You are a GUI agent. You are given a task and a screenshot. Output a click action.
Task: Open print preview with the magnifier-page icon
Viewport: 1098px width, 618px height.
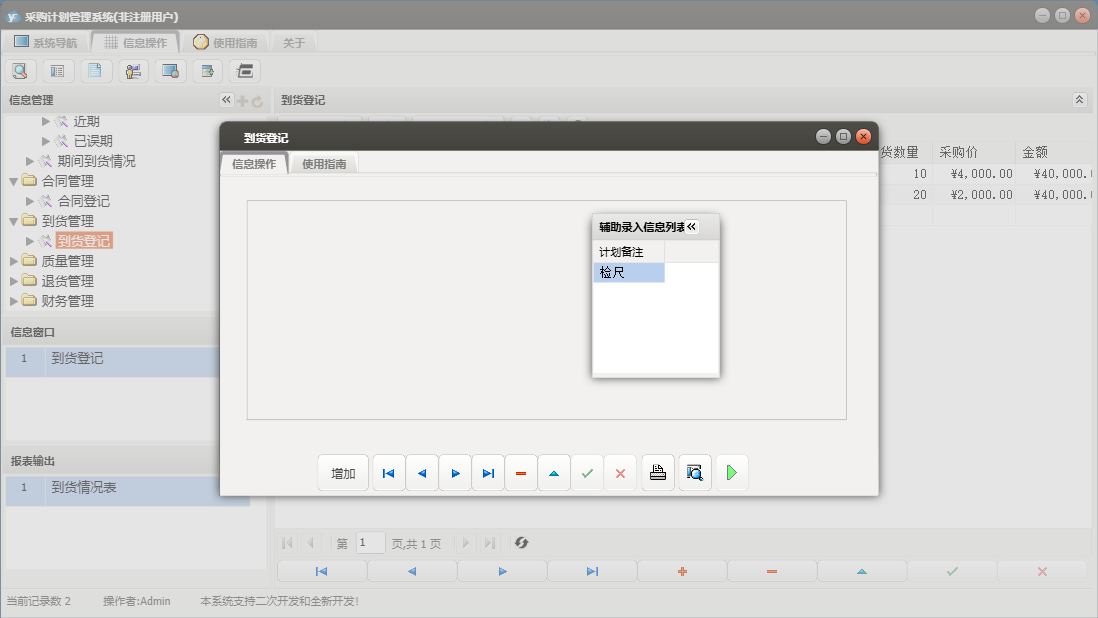point(695,473)
